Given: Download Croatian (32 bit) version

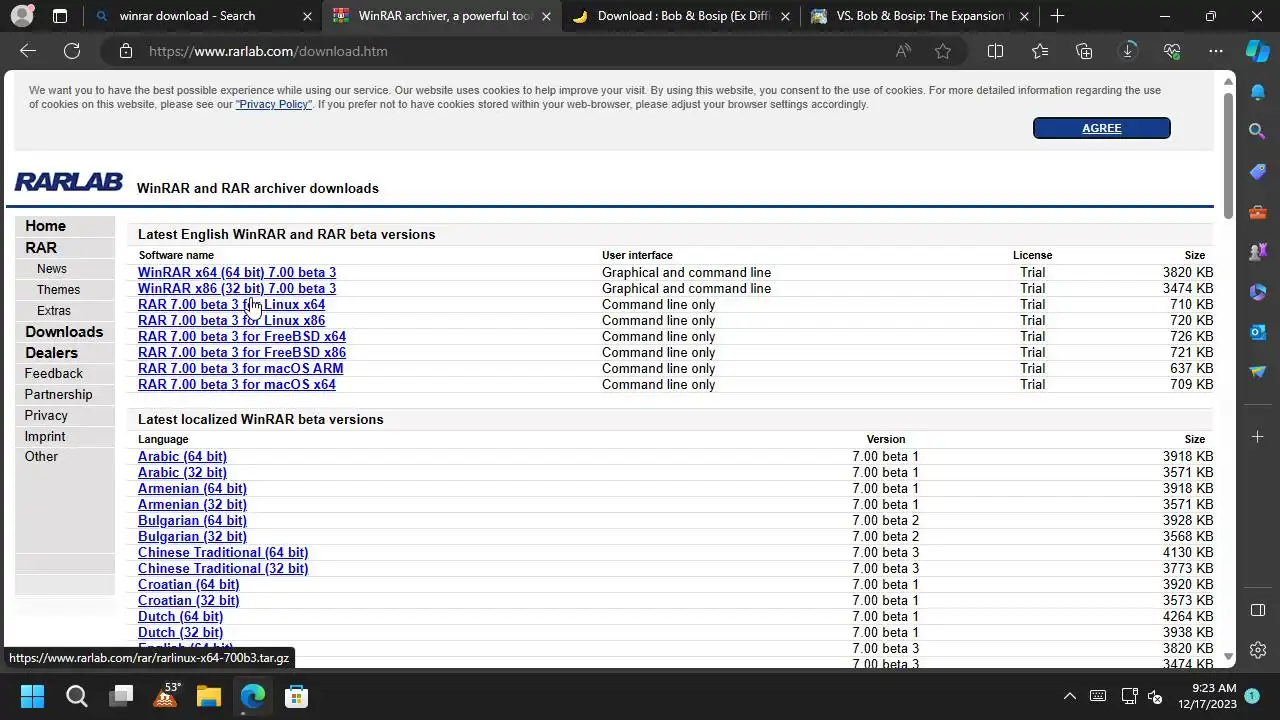Looking at the screenshot, I should click(188, 600).
